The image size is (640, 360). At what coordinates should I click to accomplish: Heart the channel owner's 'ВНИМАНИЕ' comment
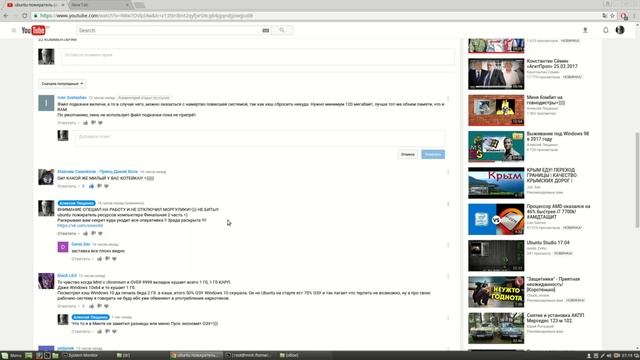pos(100,233)
